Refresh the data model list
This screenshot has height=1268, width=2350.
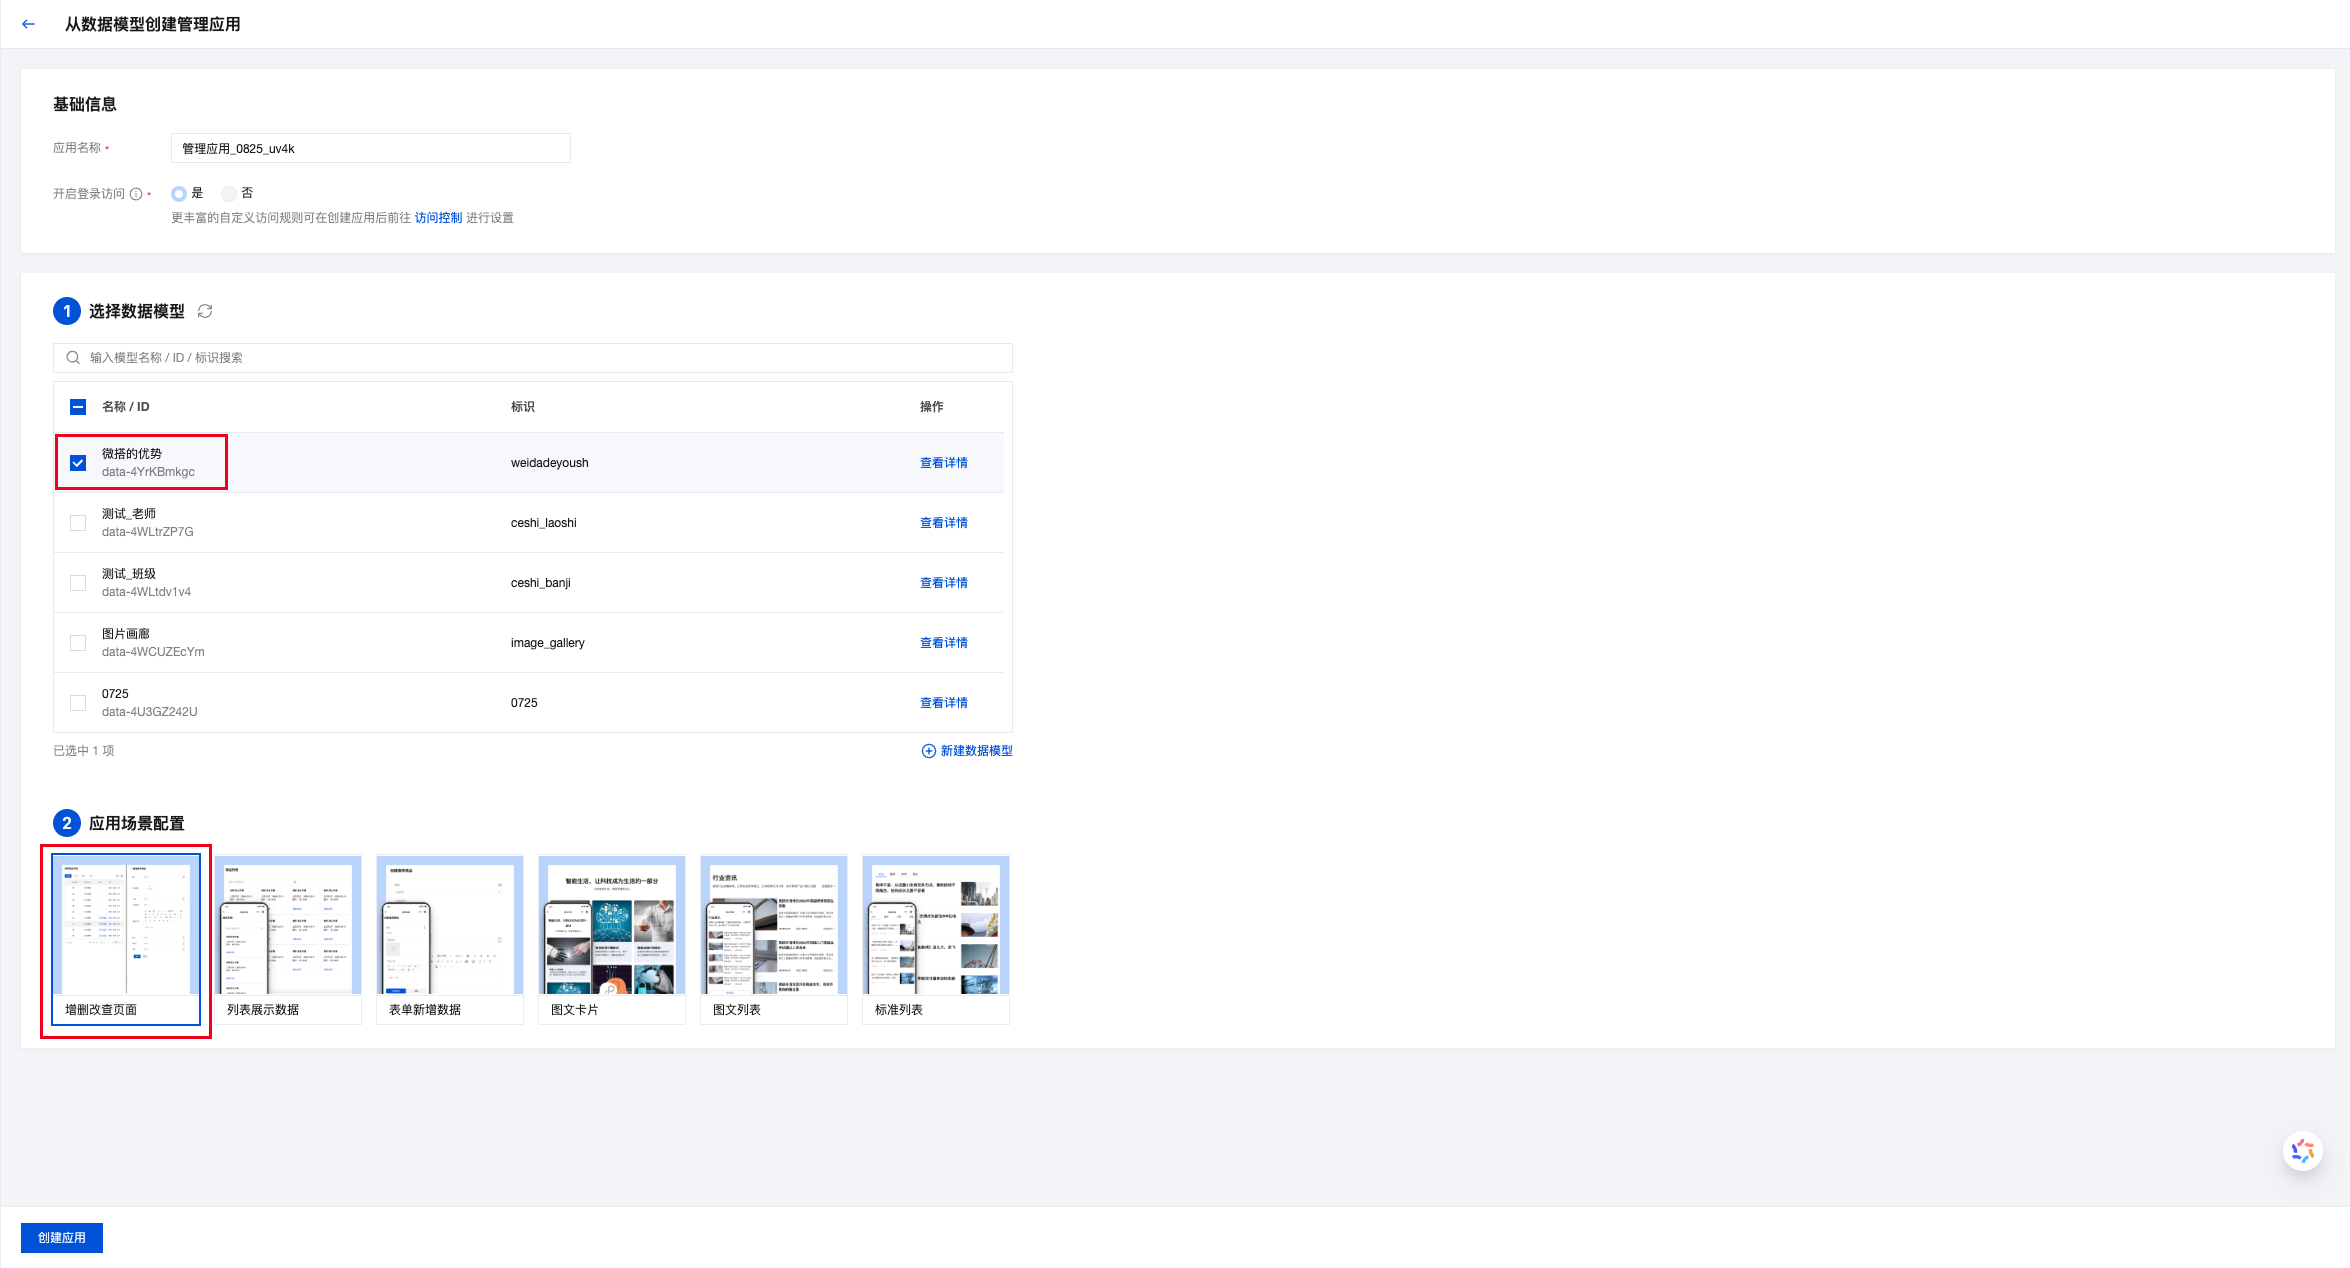coord(205,311)
